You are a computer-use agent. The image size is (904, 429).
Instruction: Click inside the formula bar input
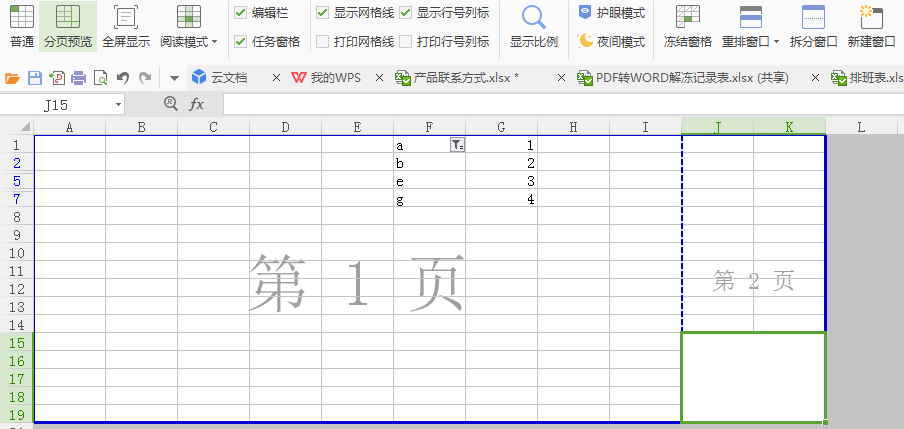pos(563,104)
